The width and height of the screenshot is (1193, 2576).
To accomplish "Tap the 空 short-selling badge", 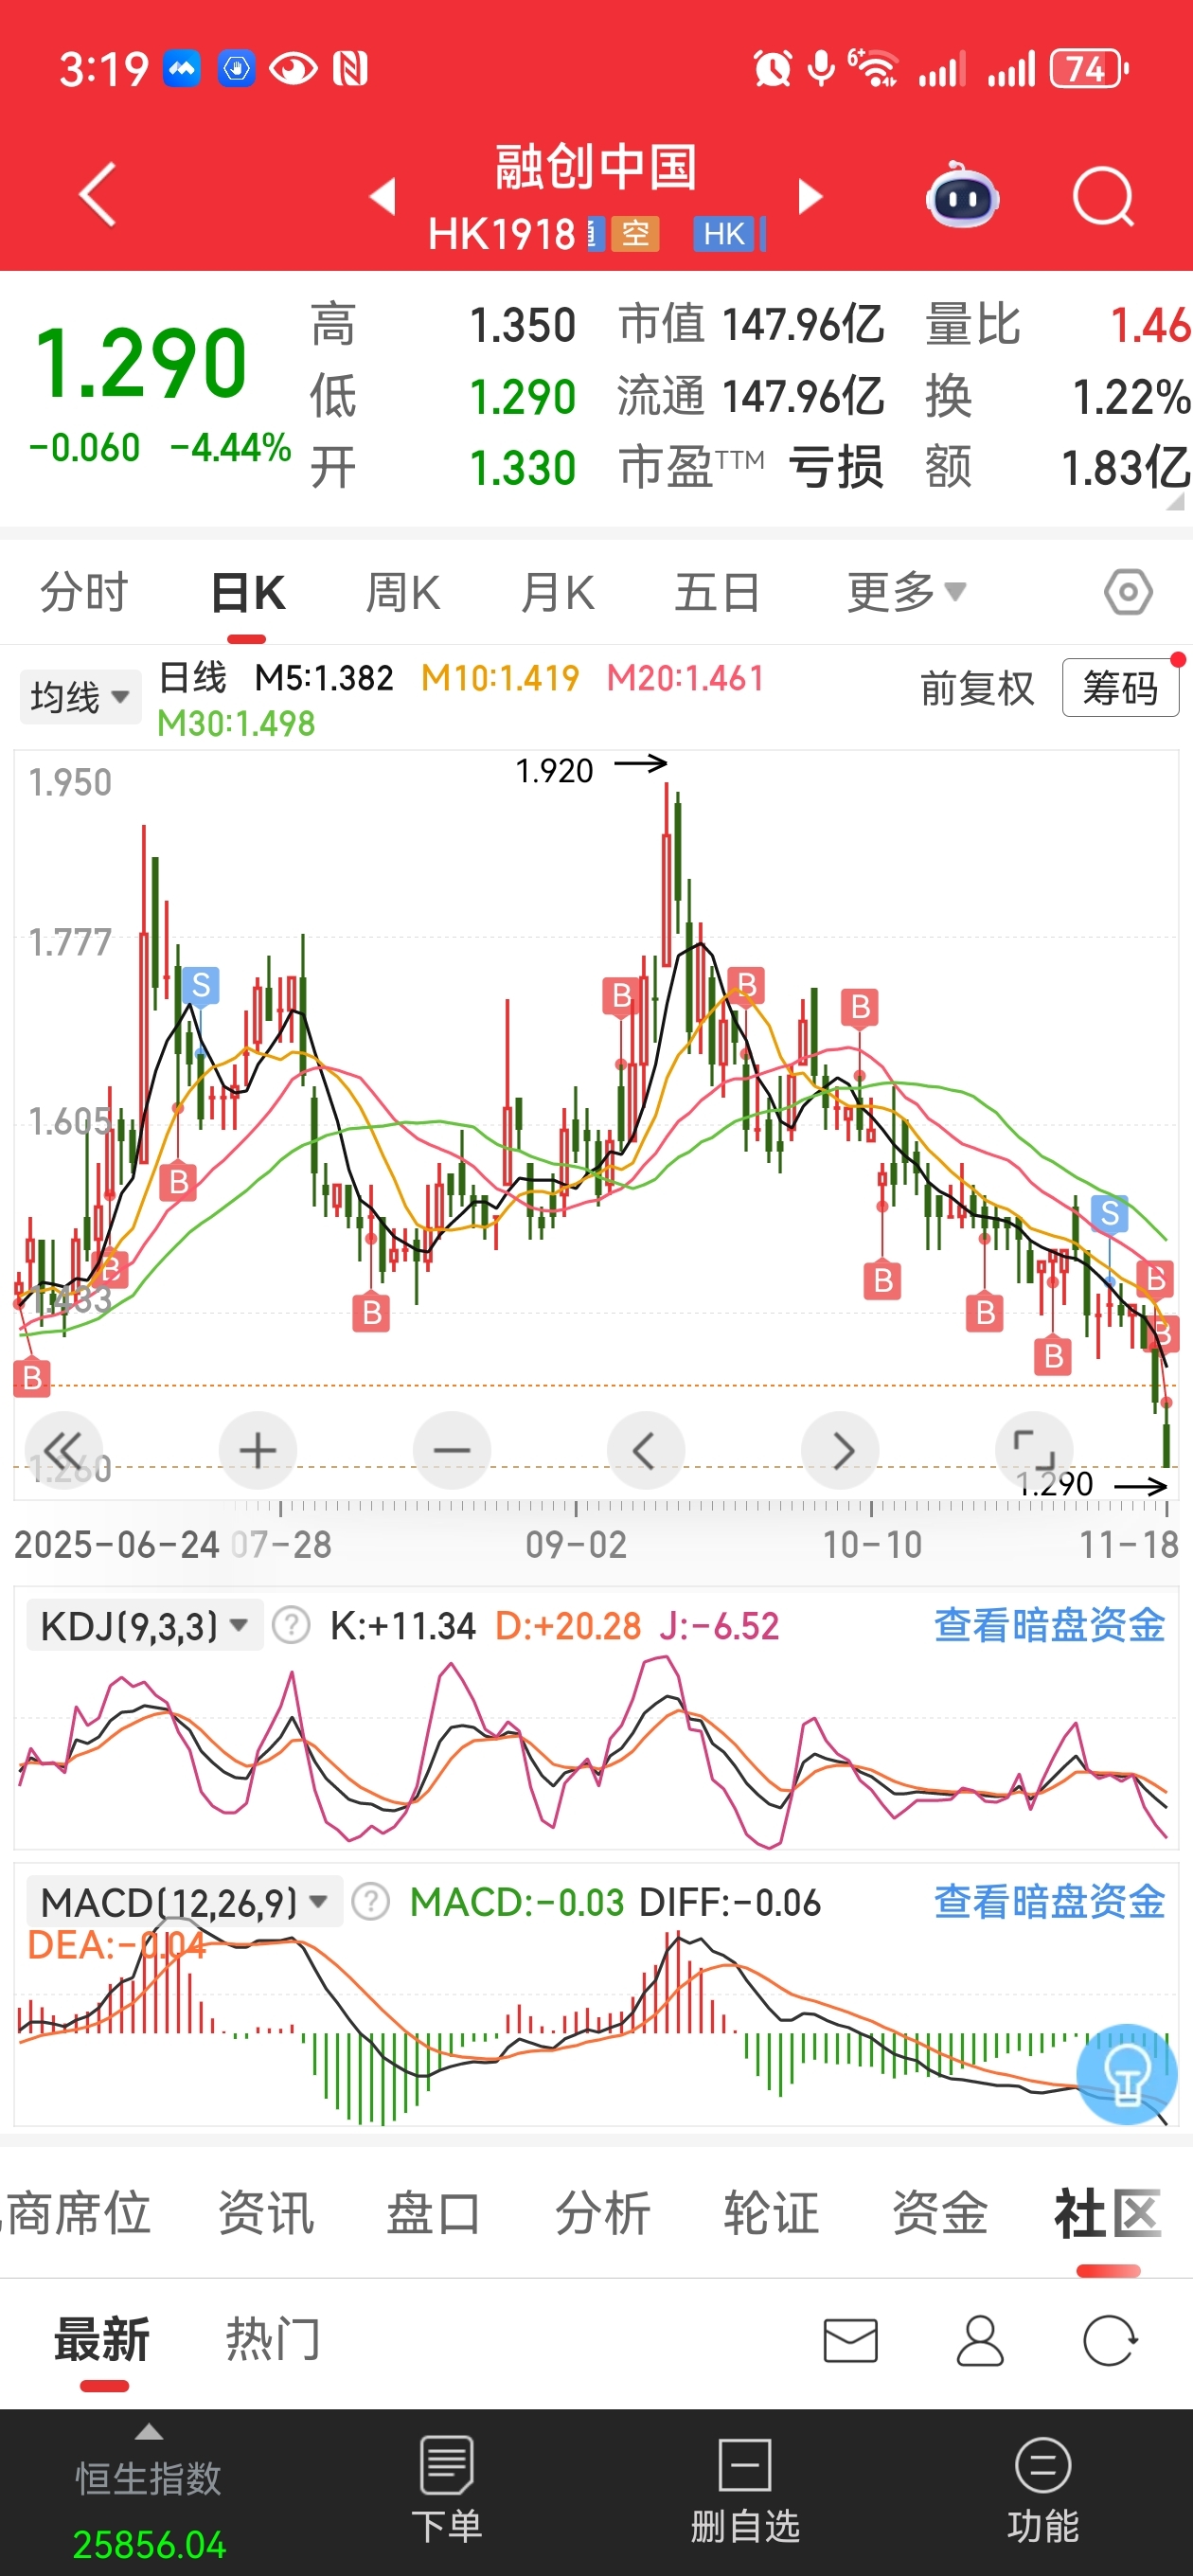I will pyautogui.click(x=635, y=234).
